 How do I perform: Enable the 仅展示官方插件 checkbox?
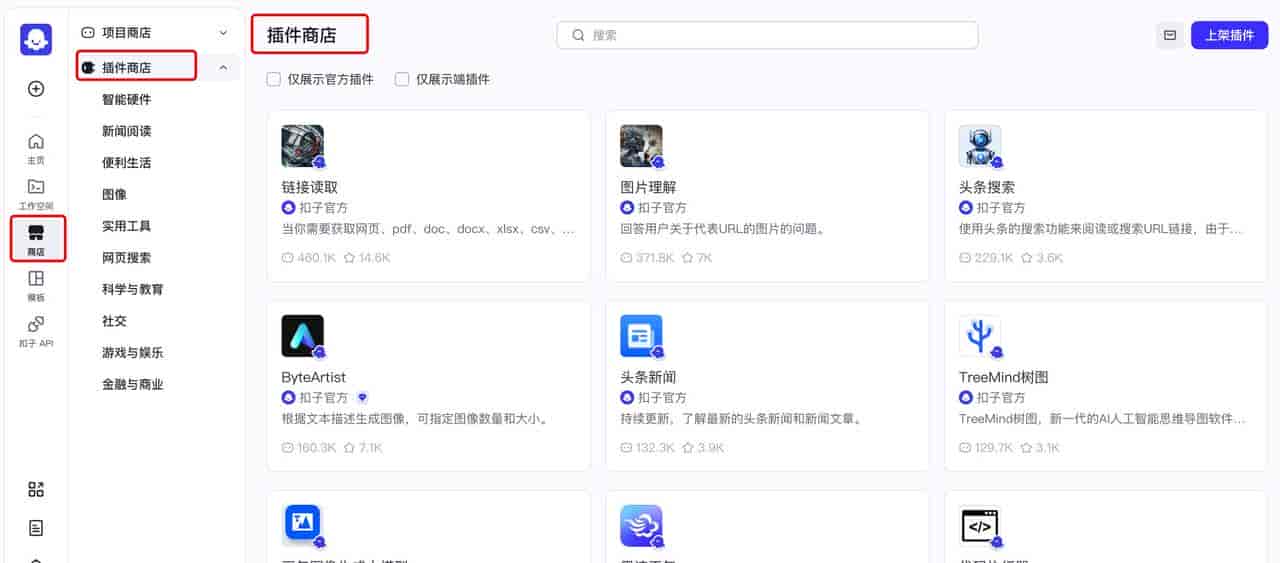click(x=273, y=79)
